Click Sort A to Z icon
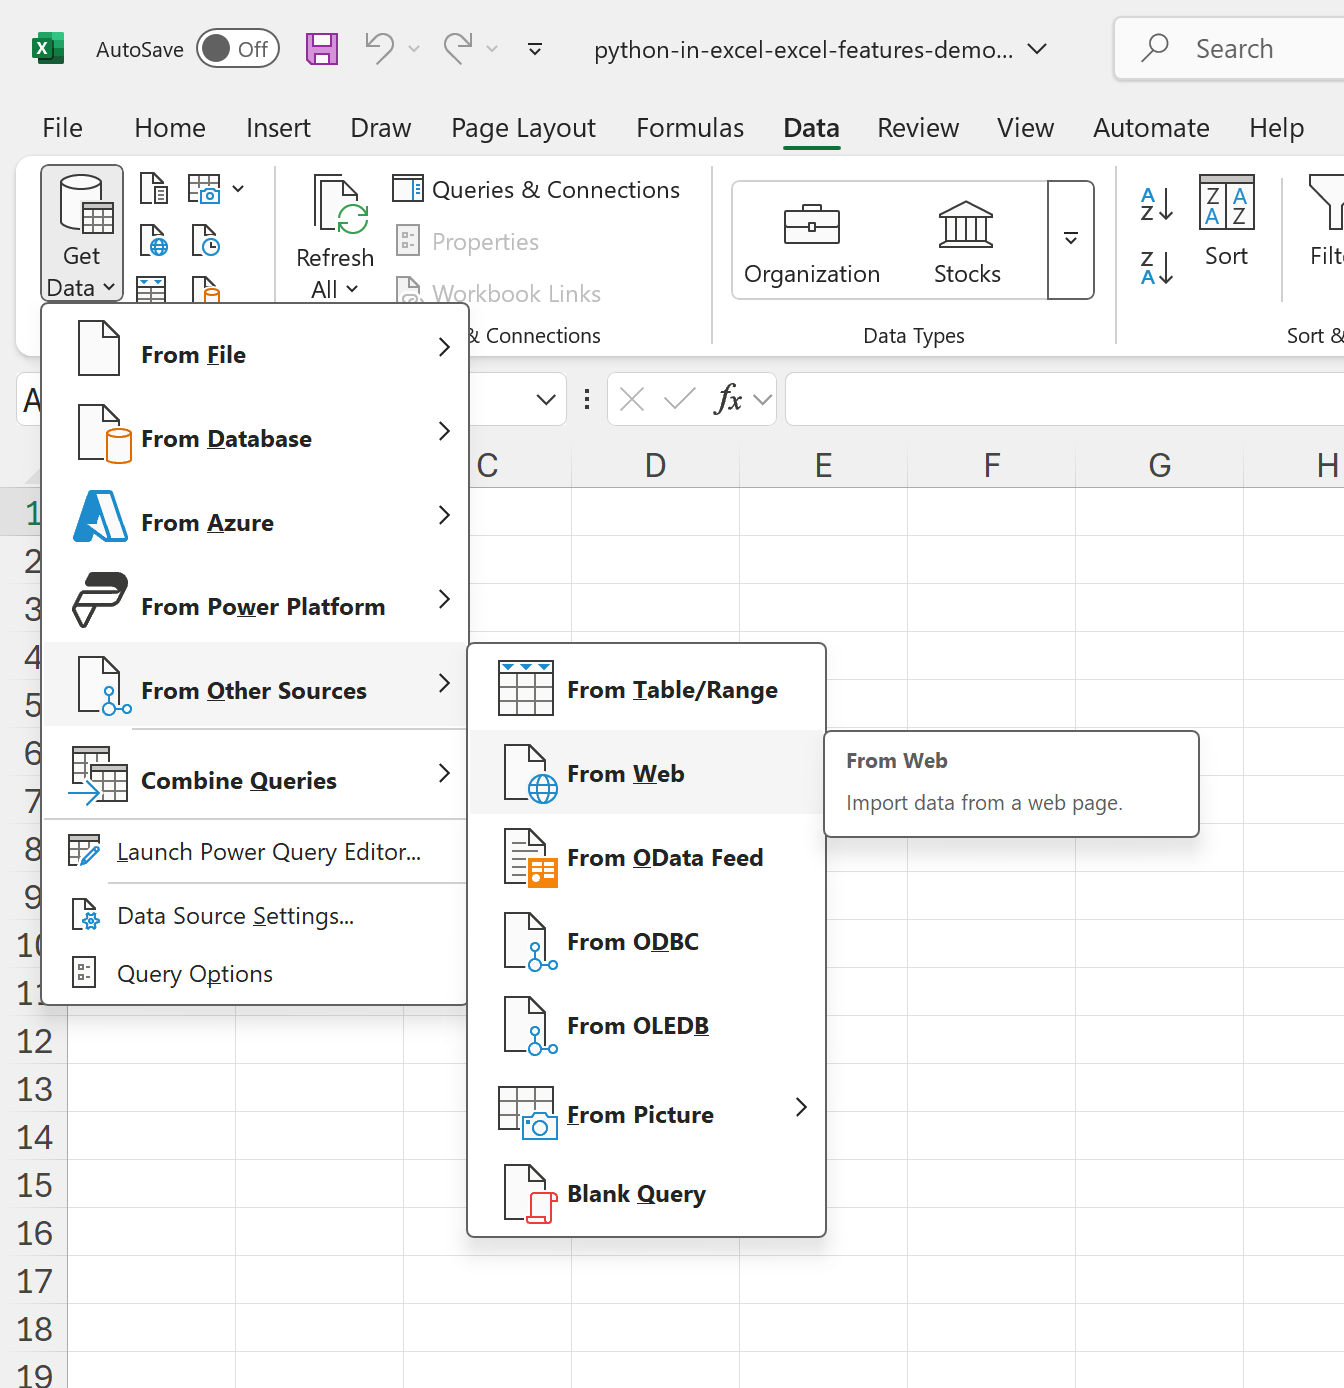 tap(1156, 204)
